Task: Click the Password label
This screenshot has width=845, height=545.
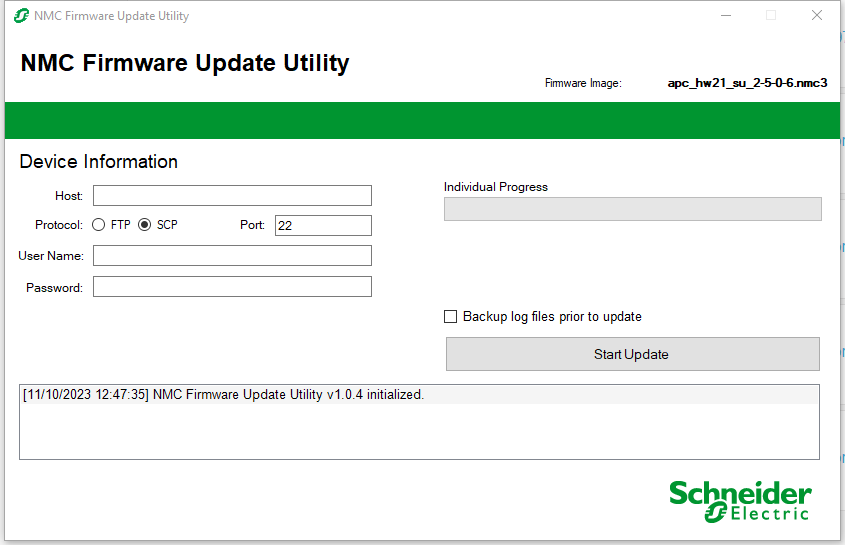Action: click(x=54, y=288)
